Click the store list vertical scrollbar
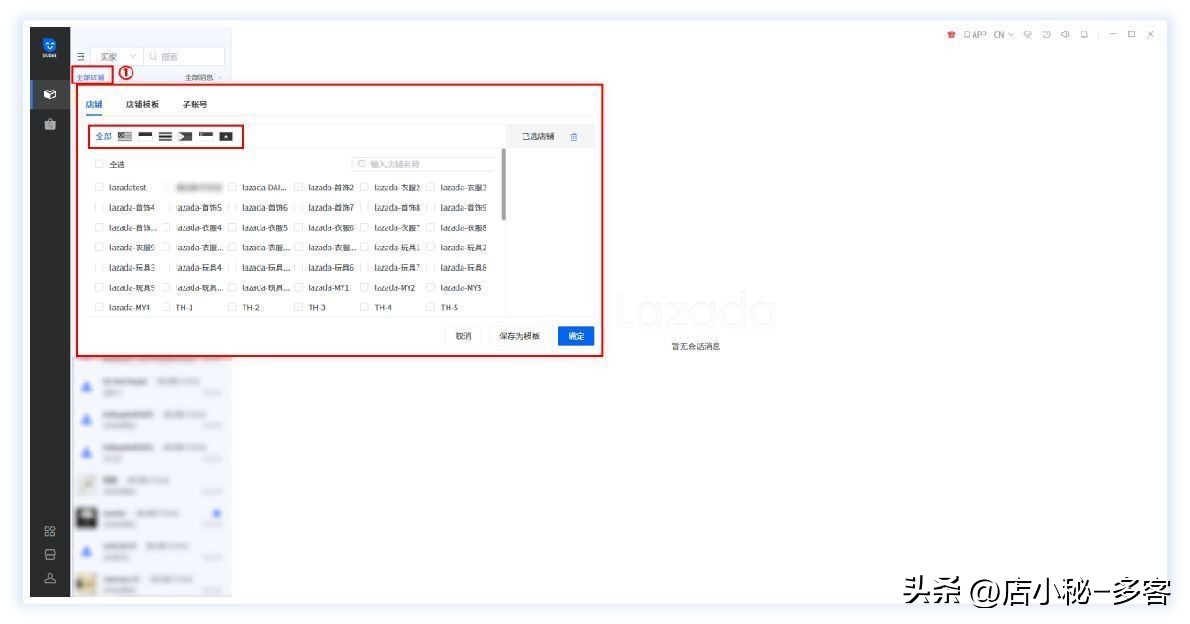Image resolution: width=1190 pixels, height=624 pixels. point(504,184)
